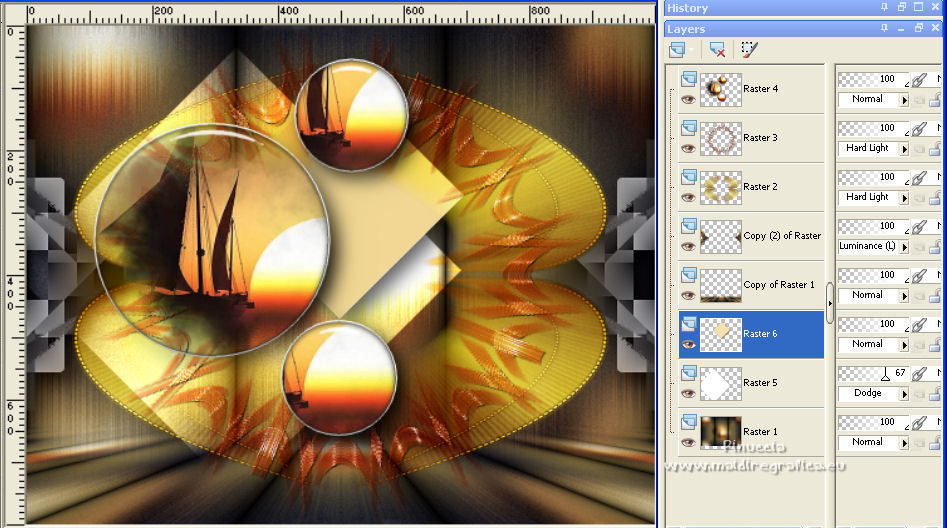Image resolution: width=947 pixels, height=528 pixels.
Task: Select the Raster 2 layer name
Action: pos(760,187)
